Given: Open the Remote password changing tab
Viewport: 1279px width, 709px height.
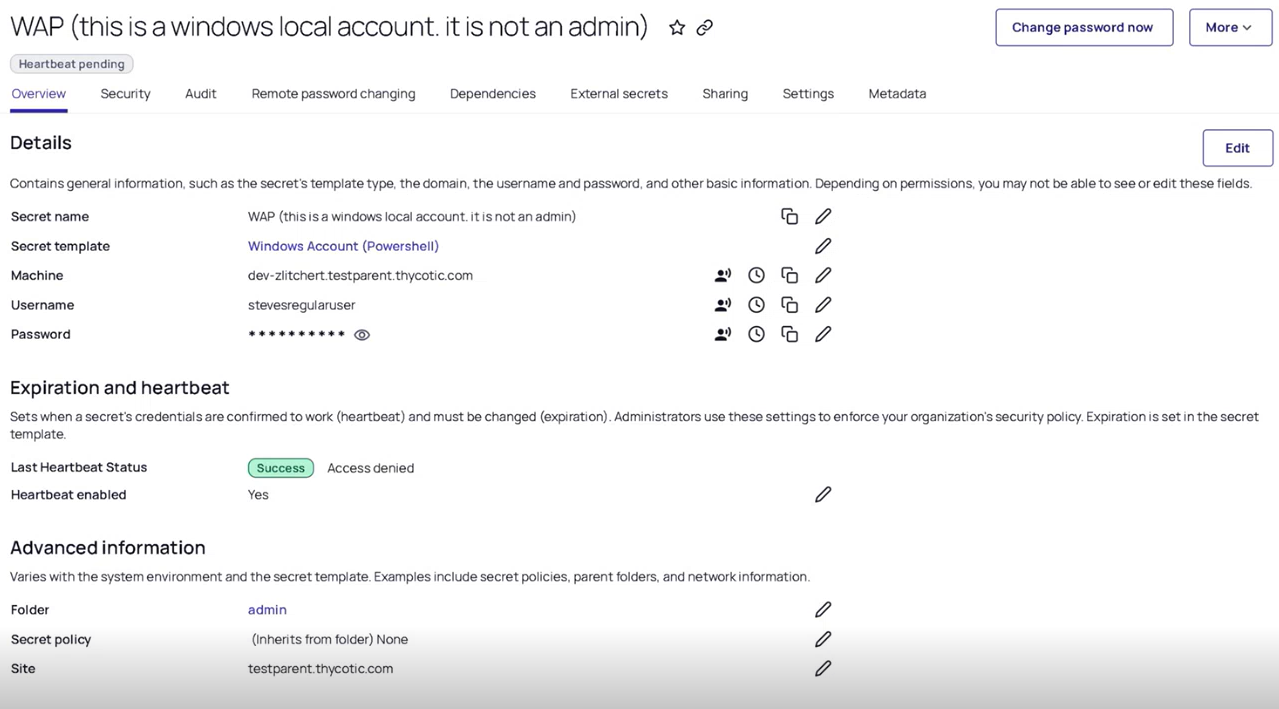Looking at the screenshot, I should coord(333,94).
